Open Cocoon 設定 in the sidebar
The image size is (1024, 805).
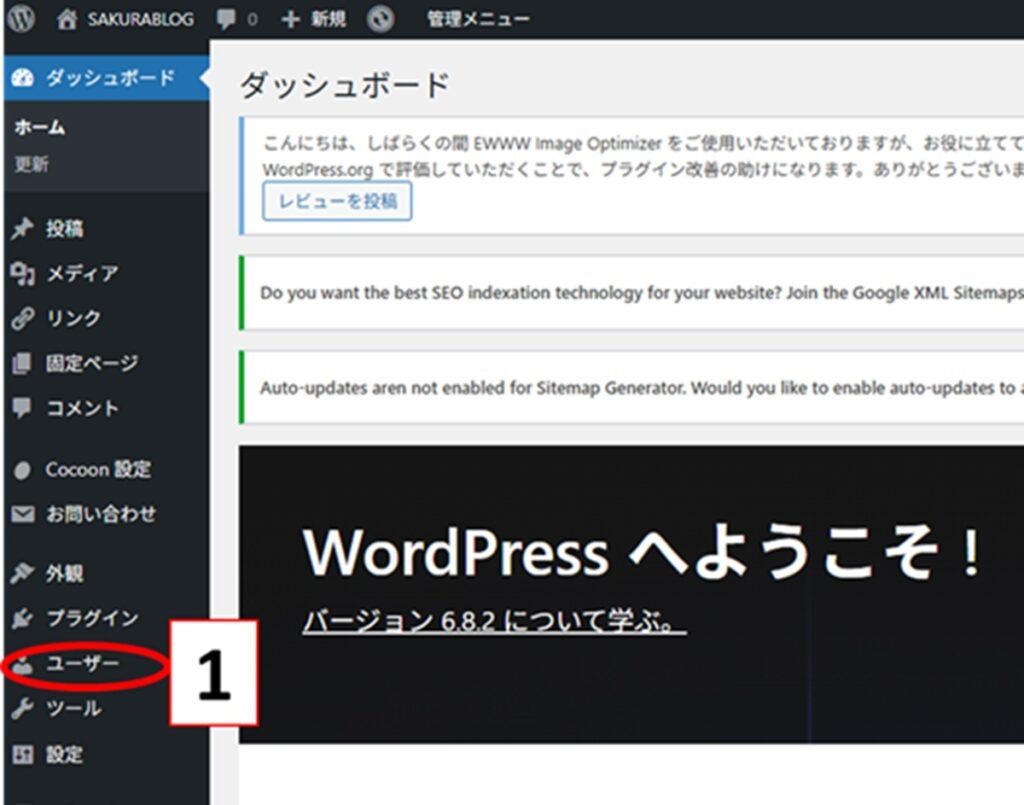98,469
